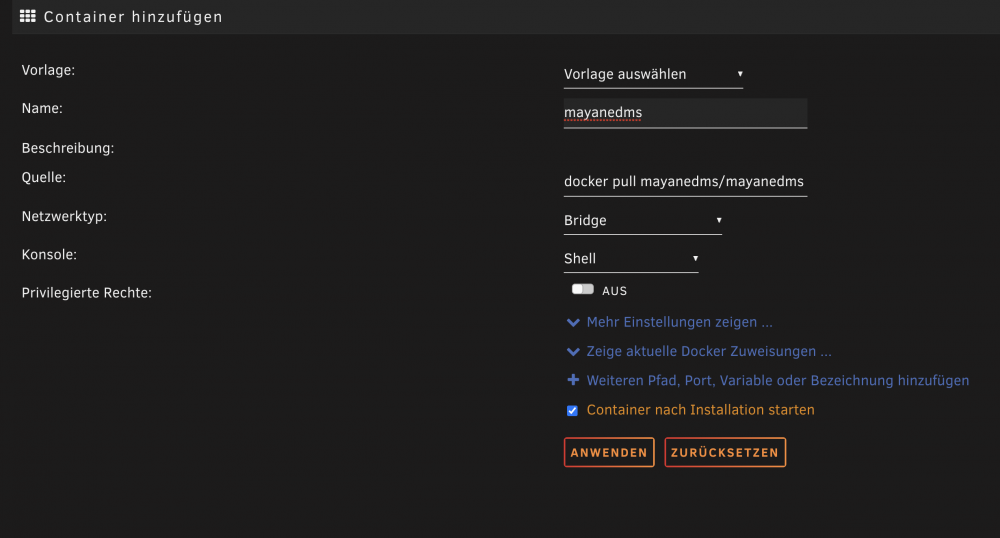The image size is (1000, 538).
Task: Click the plus icon before Weiteren Pfad
Action: coord(573,380)
